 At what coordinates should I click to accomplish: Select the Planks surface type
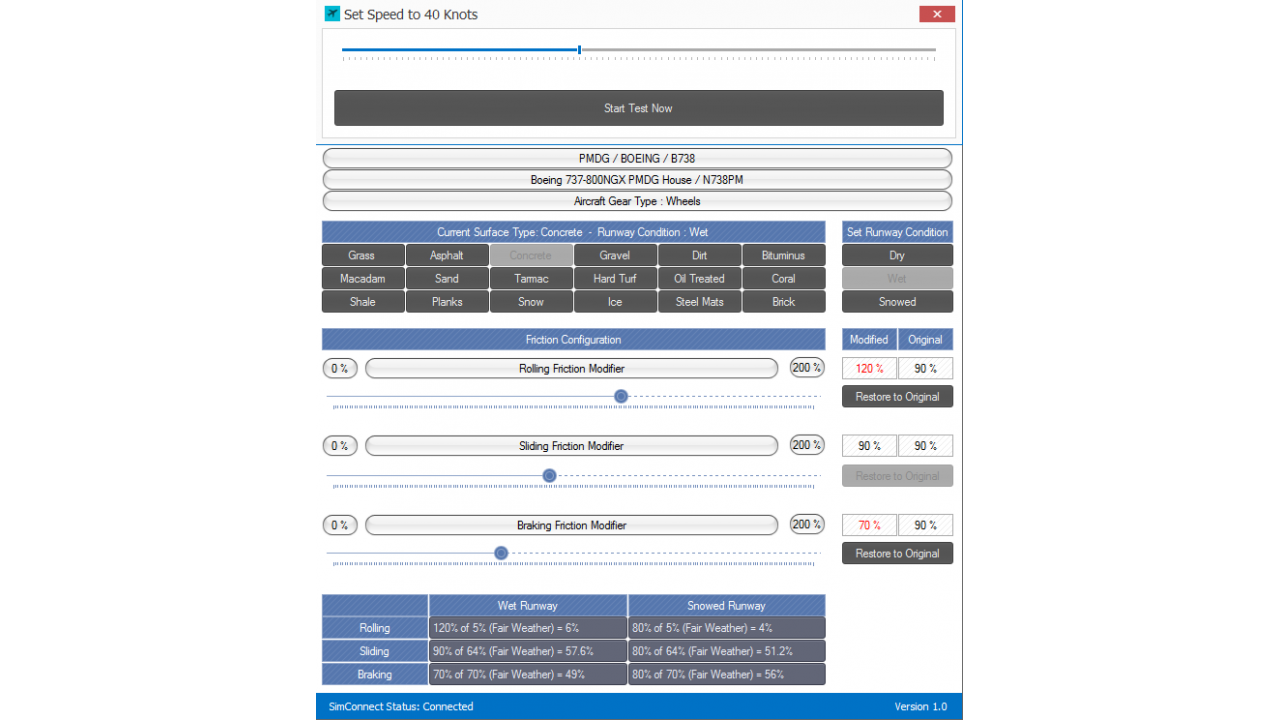(447, 301)
